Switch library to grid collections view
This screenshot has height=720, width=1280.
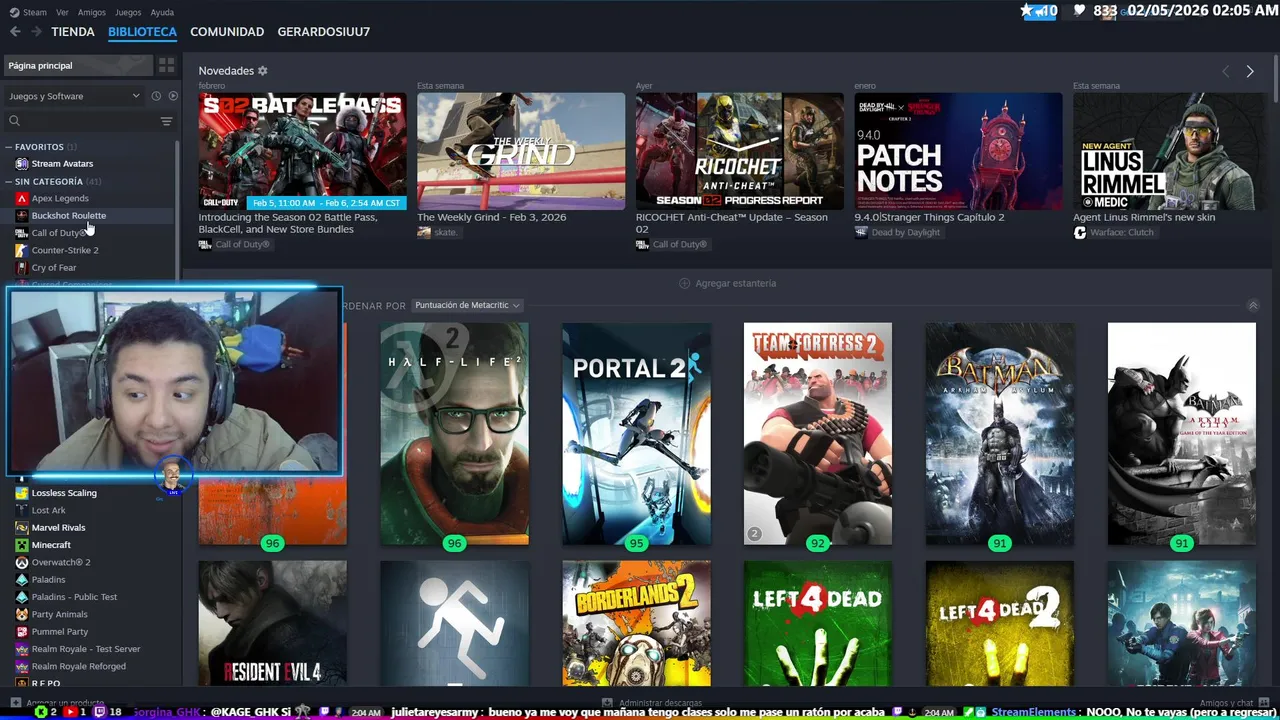(166, 65)
